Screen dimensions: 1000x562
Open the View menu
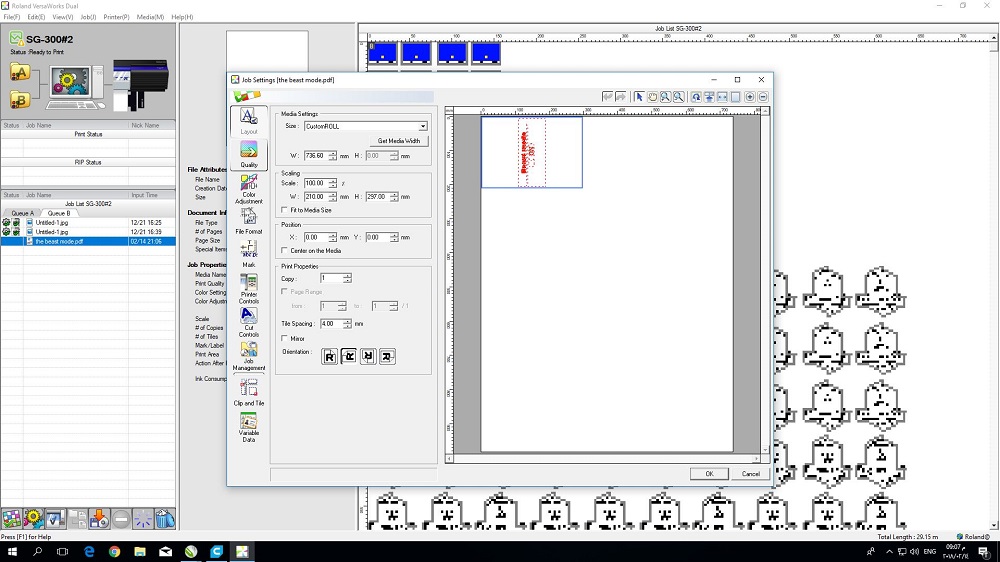coord(62,17)
